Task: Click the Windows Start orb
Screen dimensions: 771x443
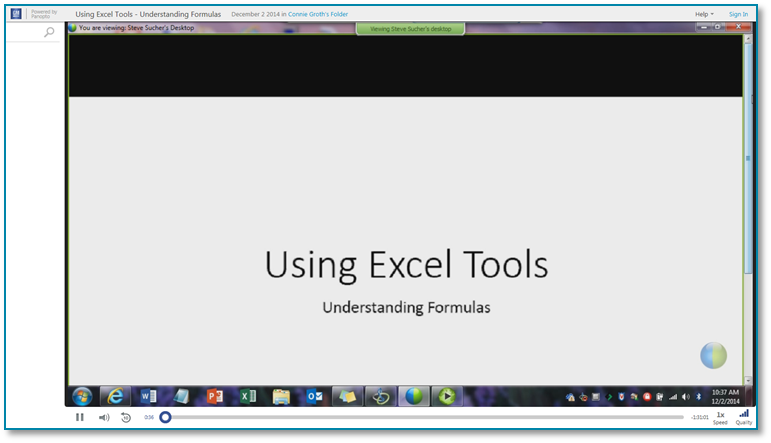Action: [82, 396]
